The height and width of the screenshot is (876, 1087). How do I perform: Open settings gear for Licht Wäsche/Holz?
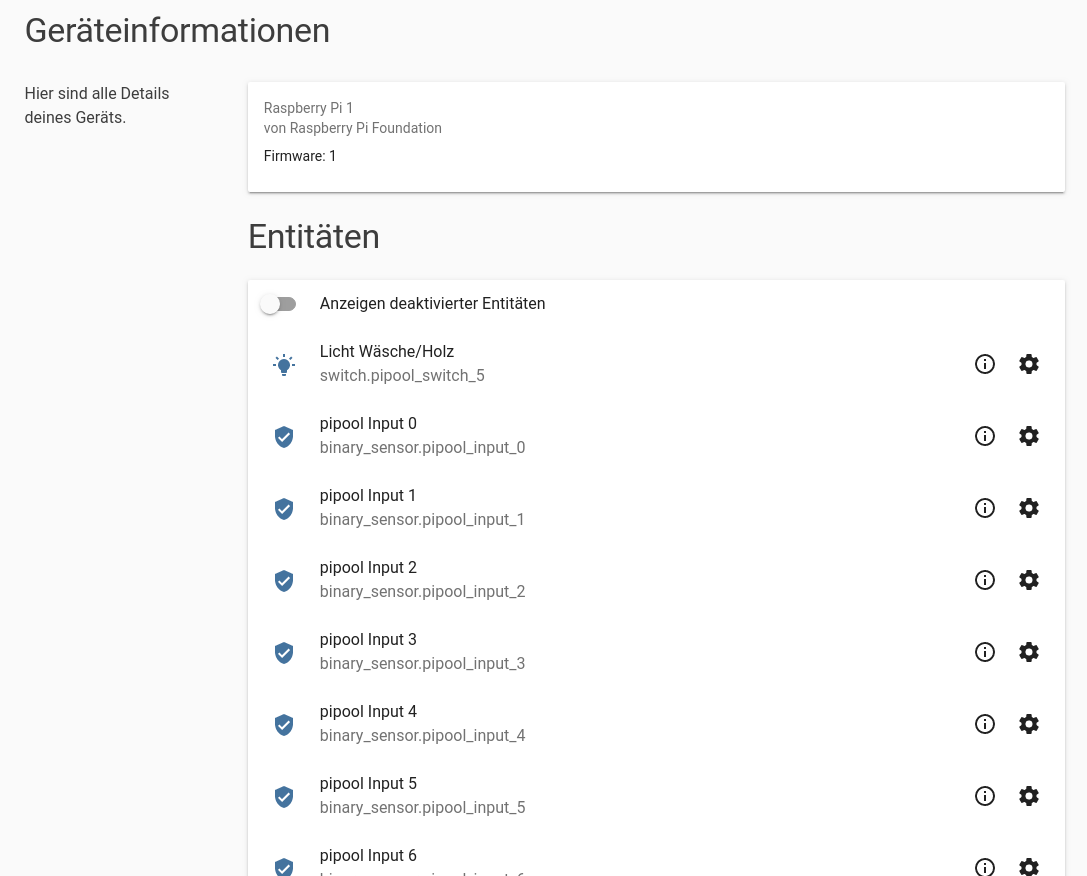(x=1029, y=364)
